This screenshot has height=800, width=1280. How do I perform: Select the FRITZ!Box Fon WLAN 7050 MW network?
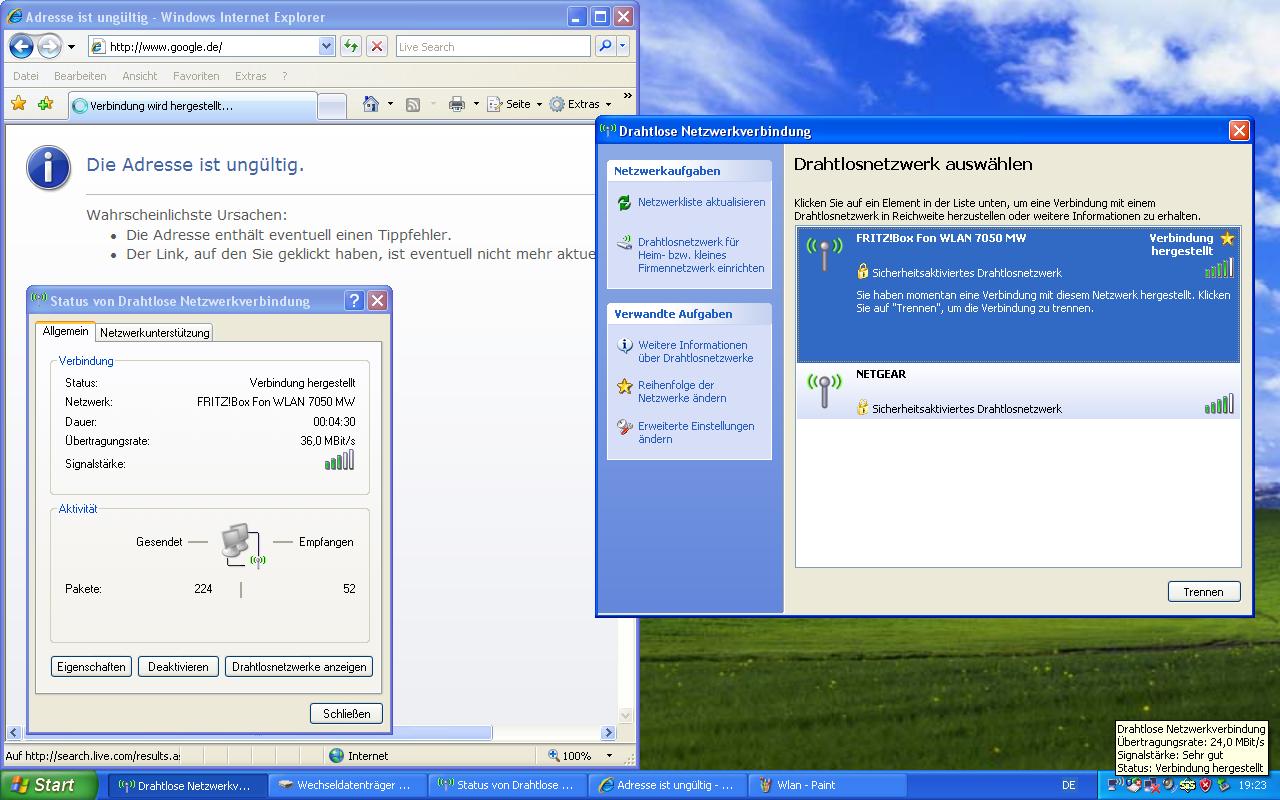(1018, 295)
